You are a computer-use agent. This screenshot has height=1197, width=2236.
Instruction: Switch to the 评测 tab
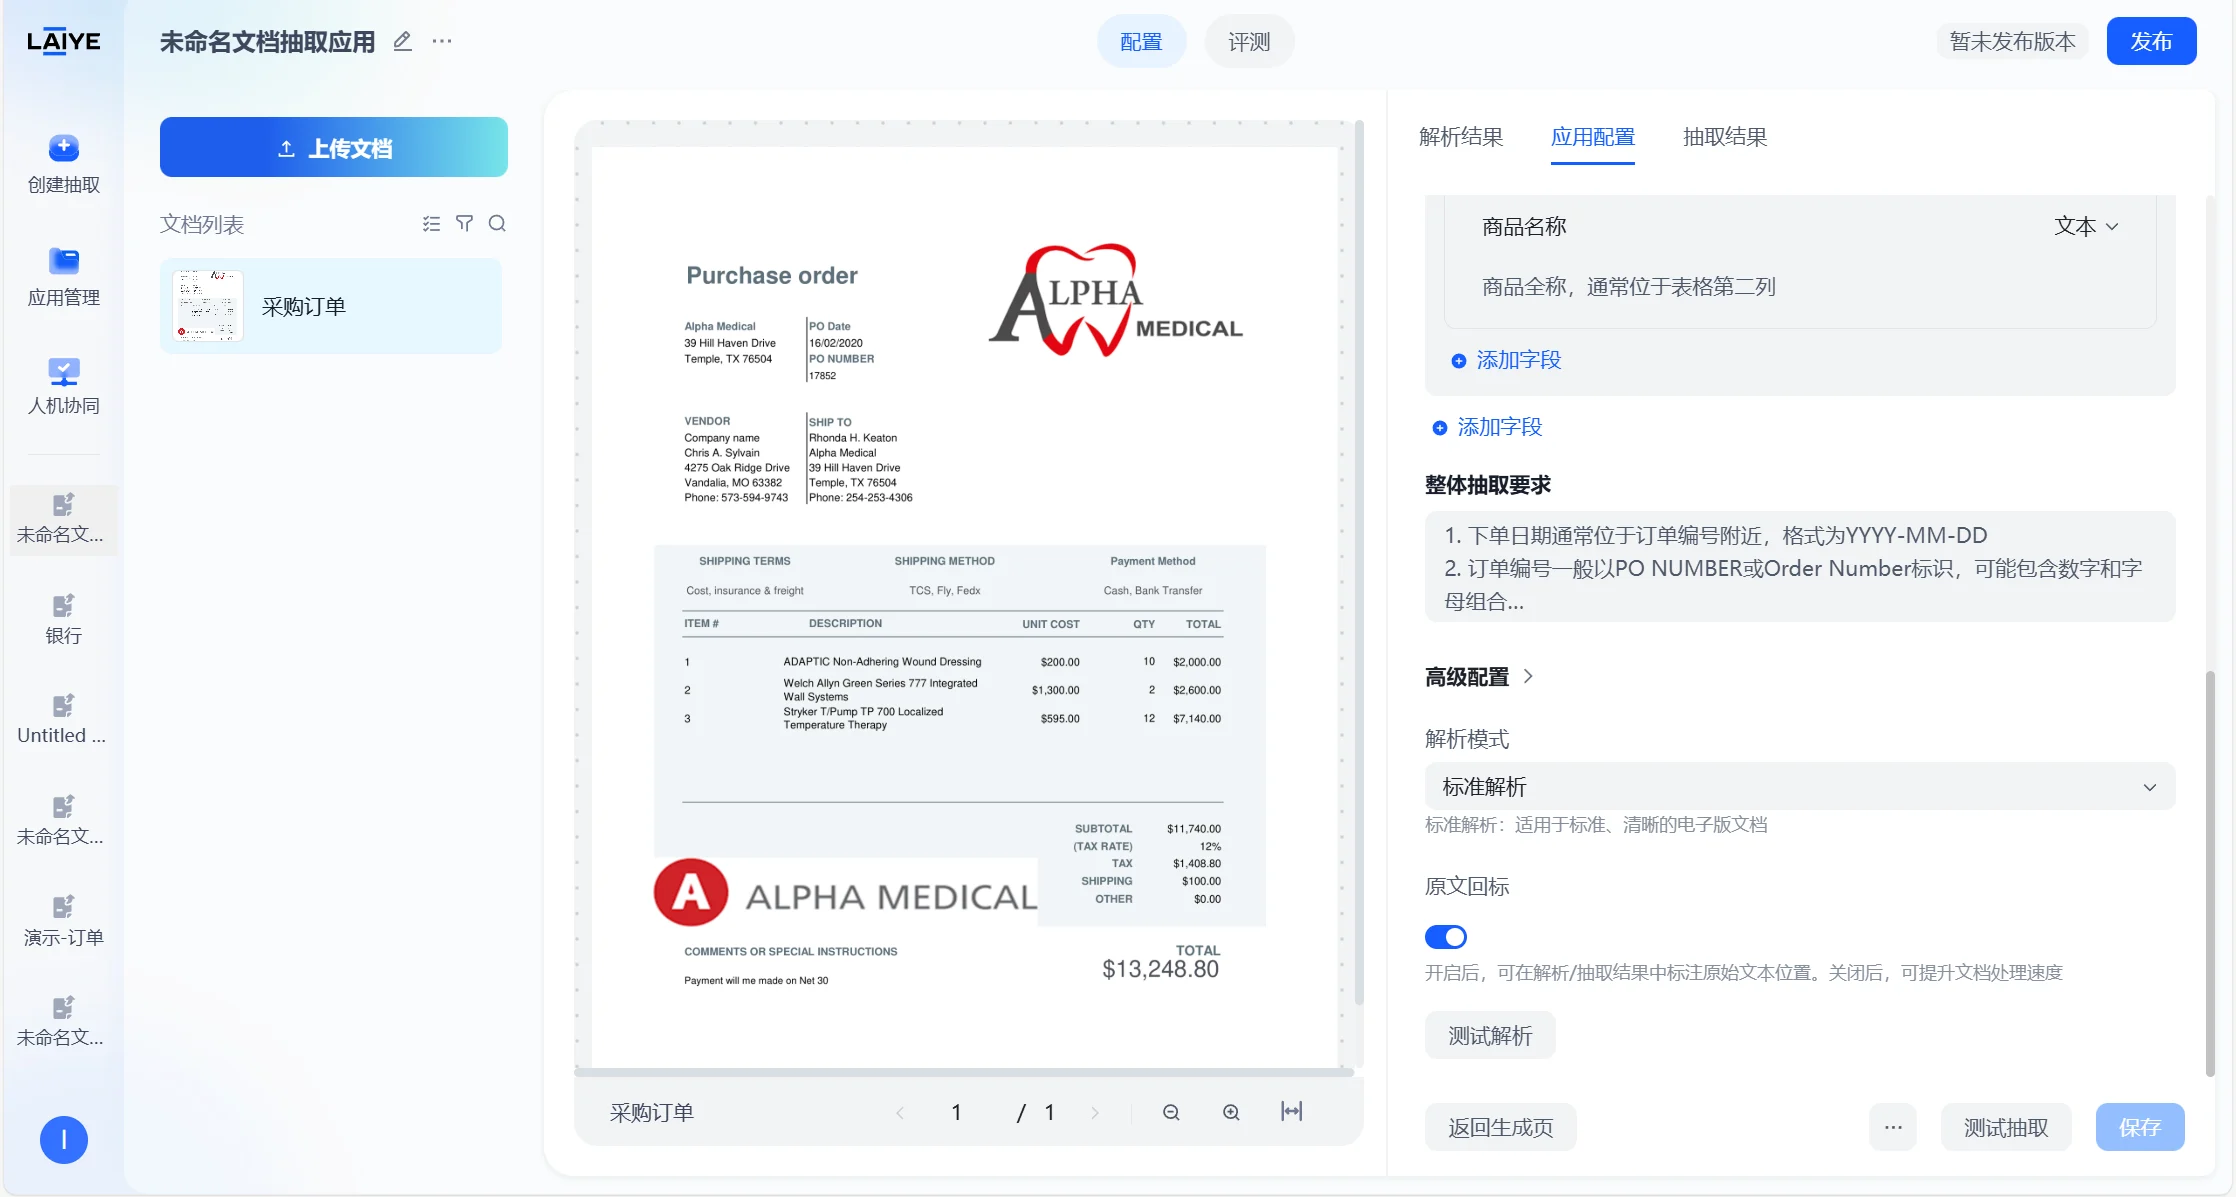(x=1249, y=42)
